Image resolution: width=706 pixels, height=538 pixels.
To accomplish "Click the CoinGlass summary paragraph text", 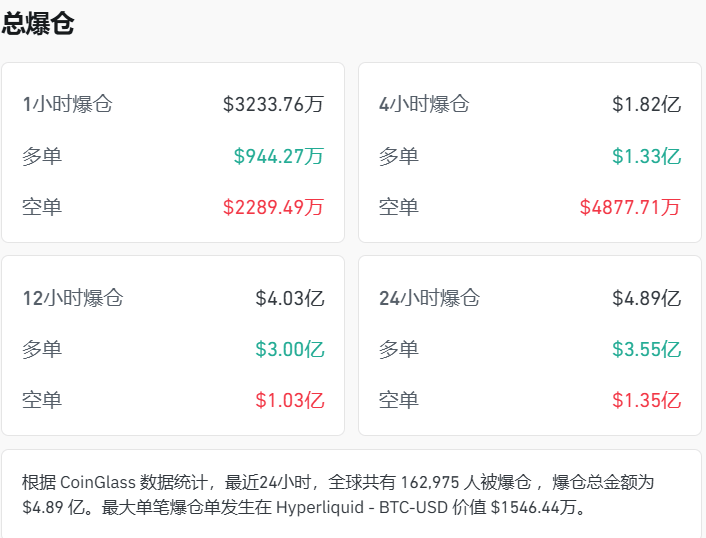I will coord(338,494).
